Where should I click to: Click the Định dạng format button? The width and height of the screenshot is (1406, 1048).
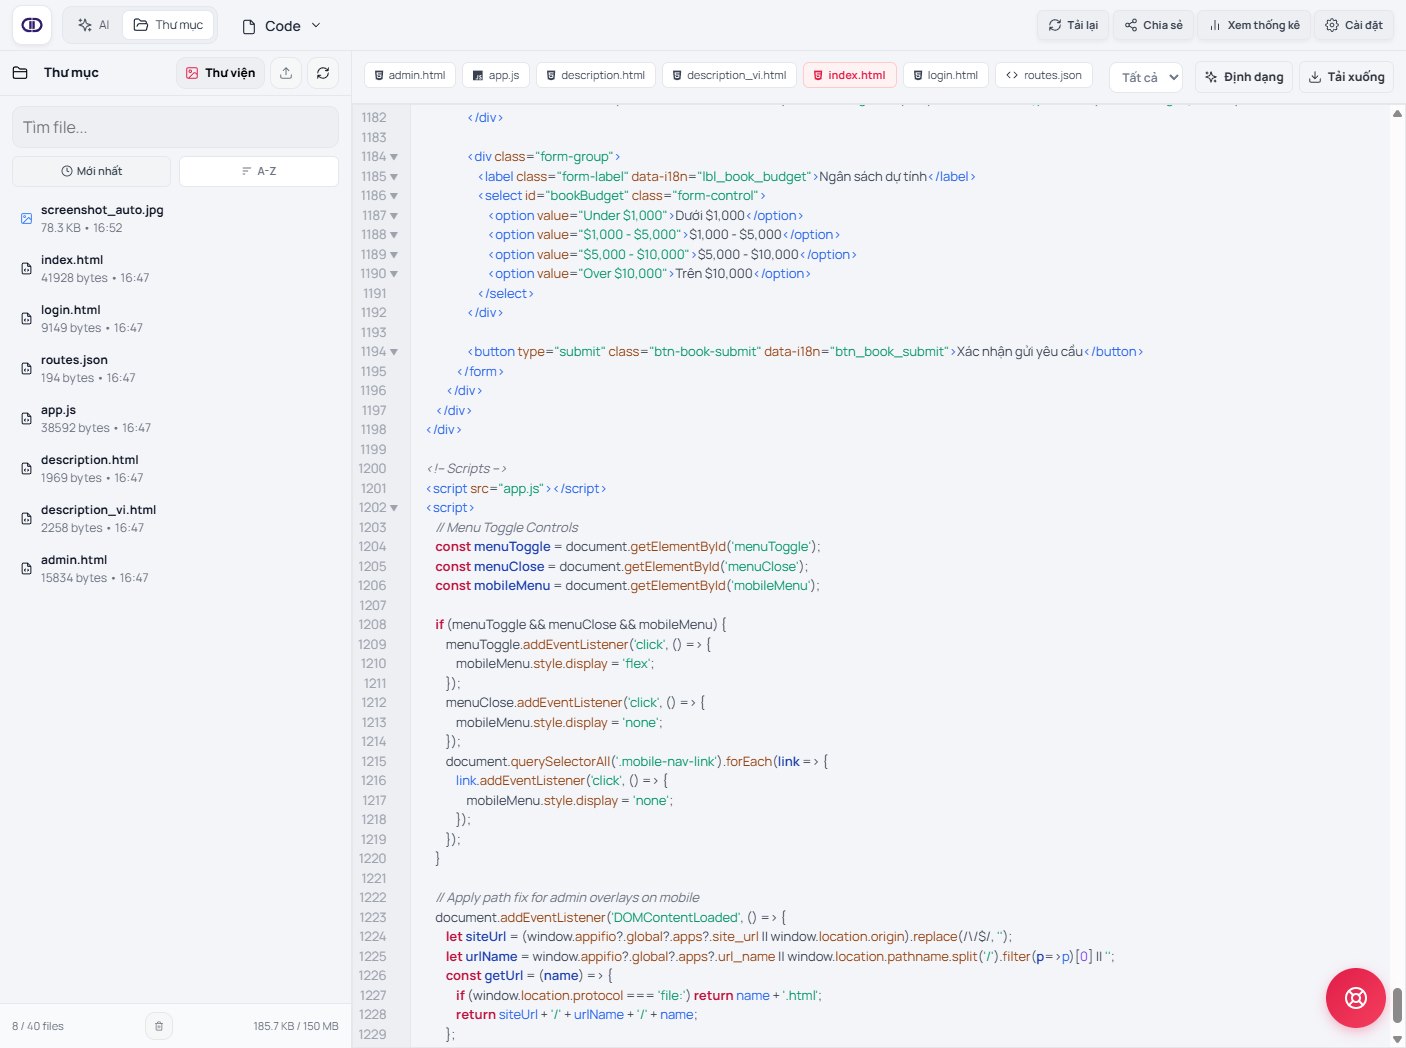click(1245, 77)
